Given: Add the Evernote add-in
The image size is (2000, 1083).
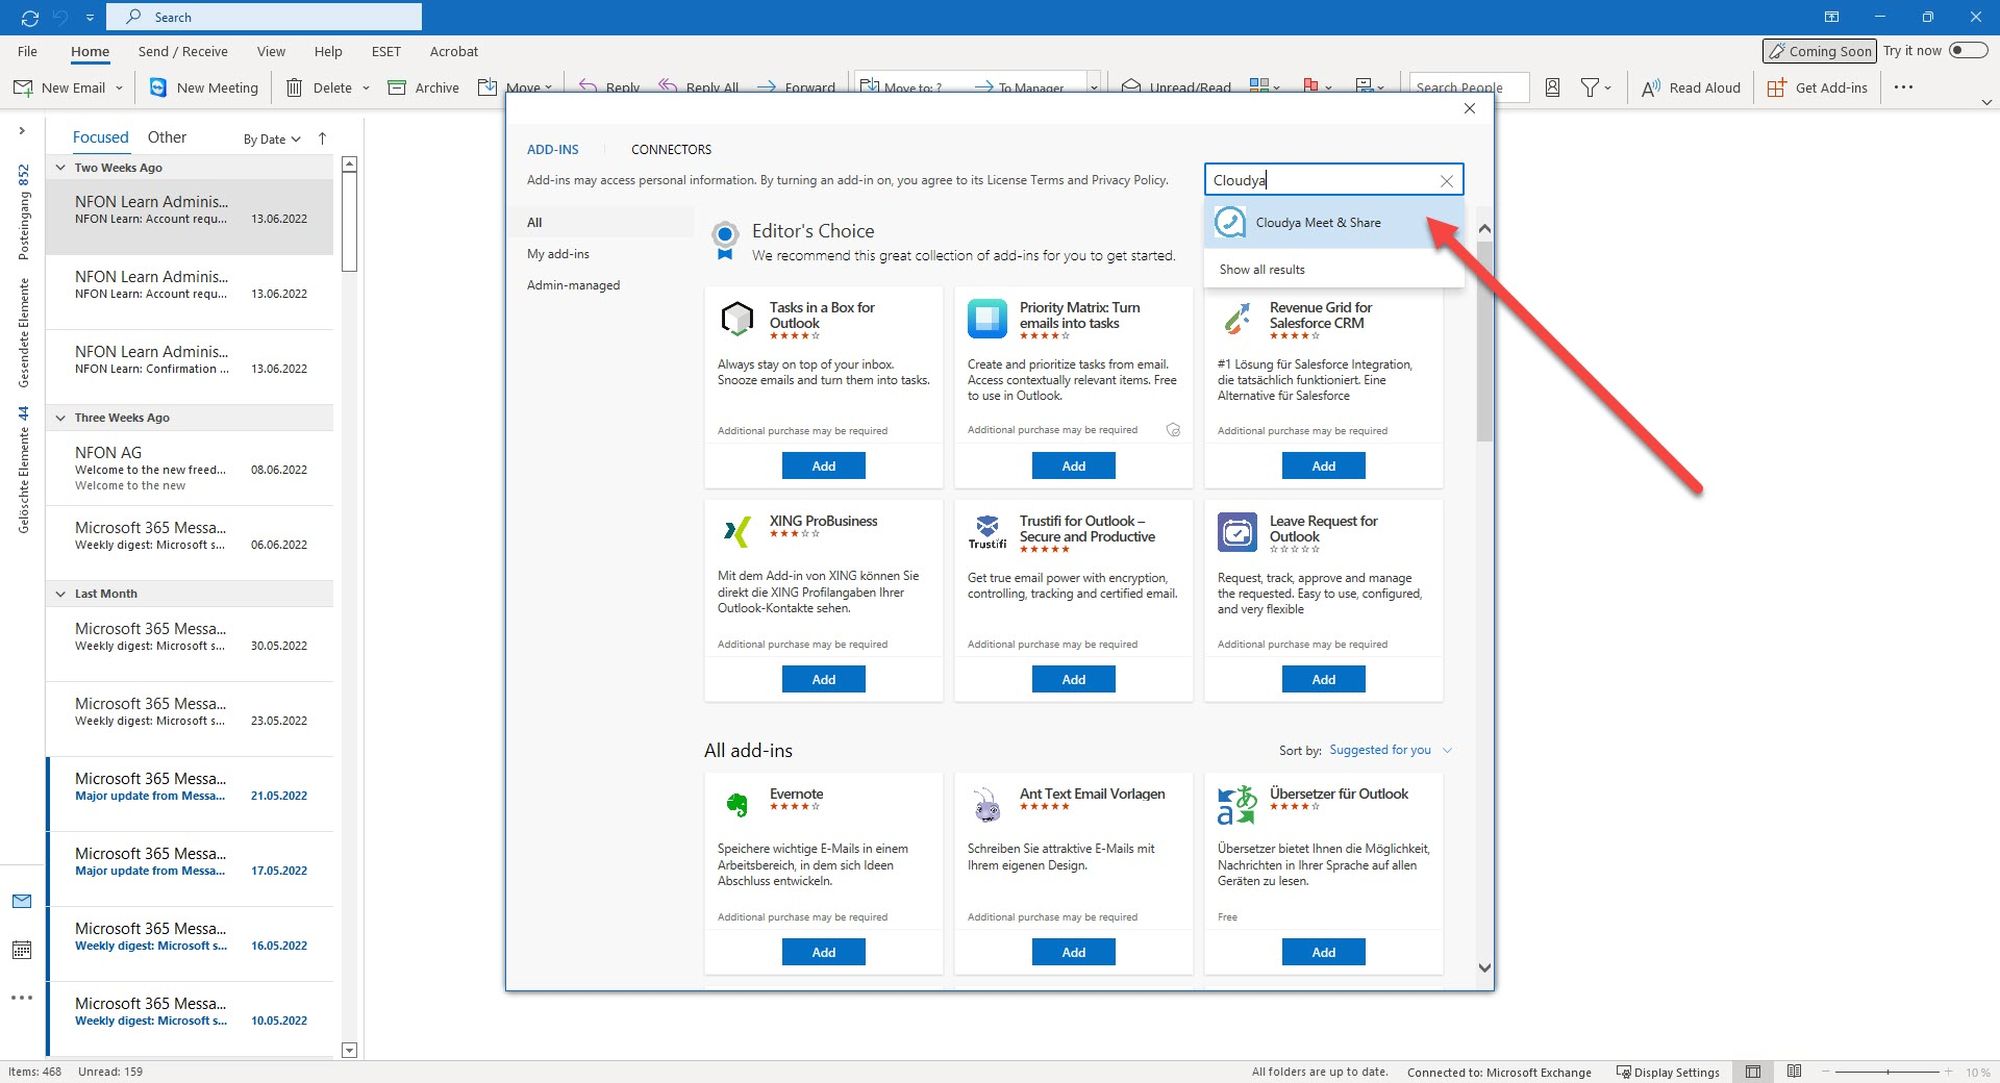Looking at the screenshot, I should coord(823,952).
